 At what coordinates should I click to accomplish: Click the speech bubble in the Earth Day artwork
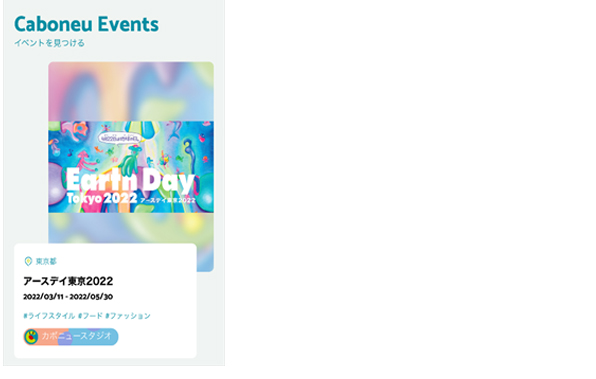(119, 138)
